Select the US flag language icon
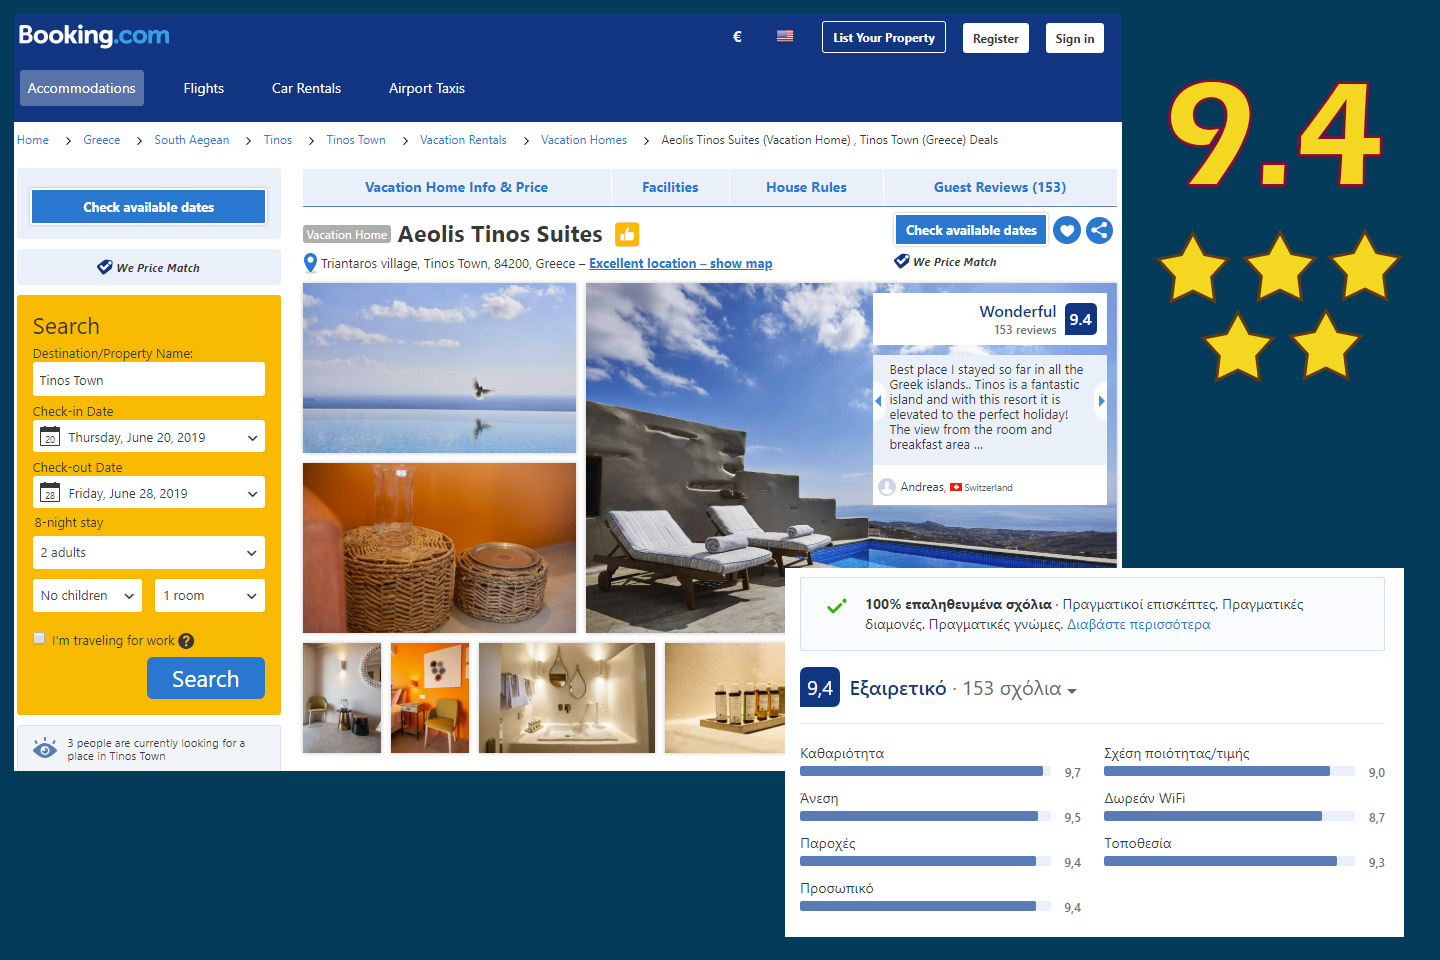This screenshot has height=960, width=1440. point(785,37)
